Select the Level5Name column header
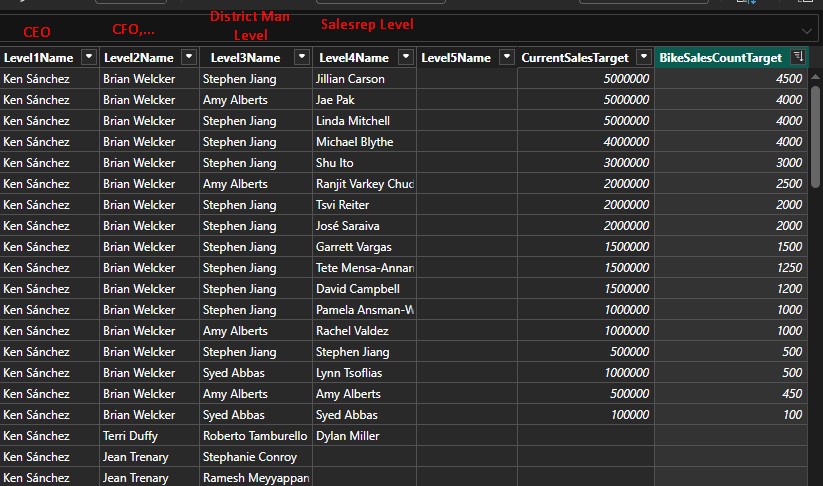Screen dimensions: 823x486 tap(456, 58)
